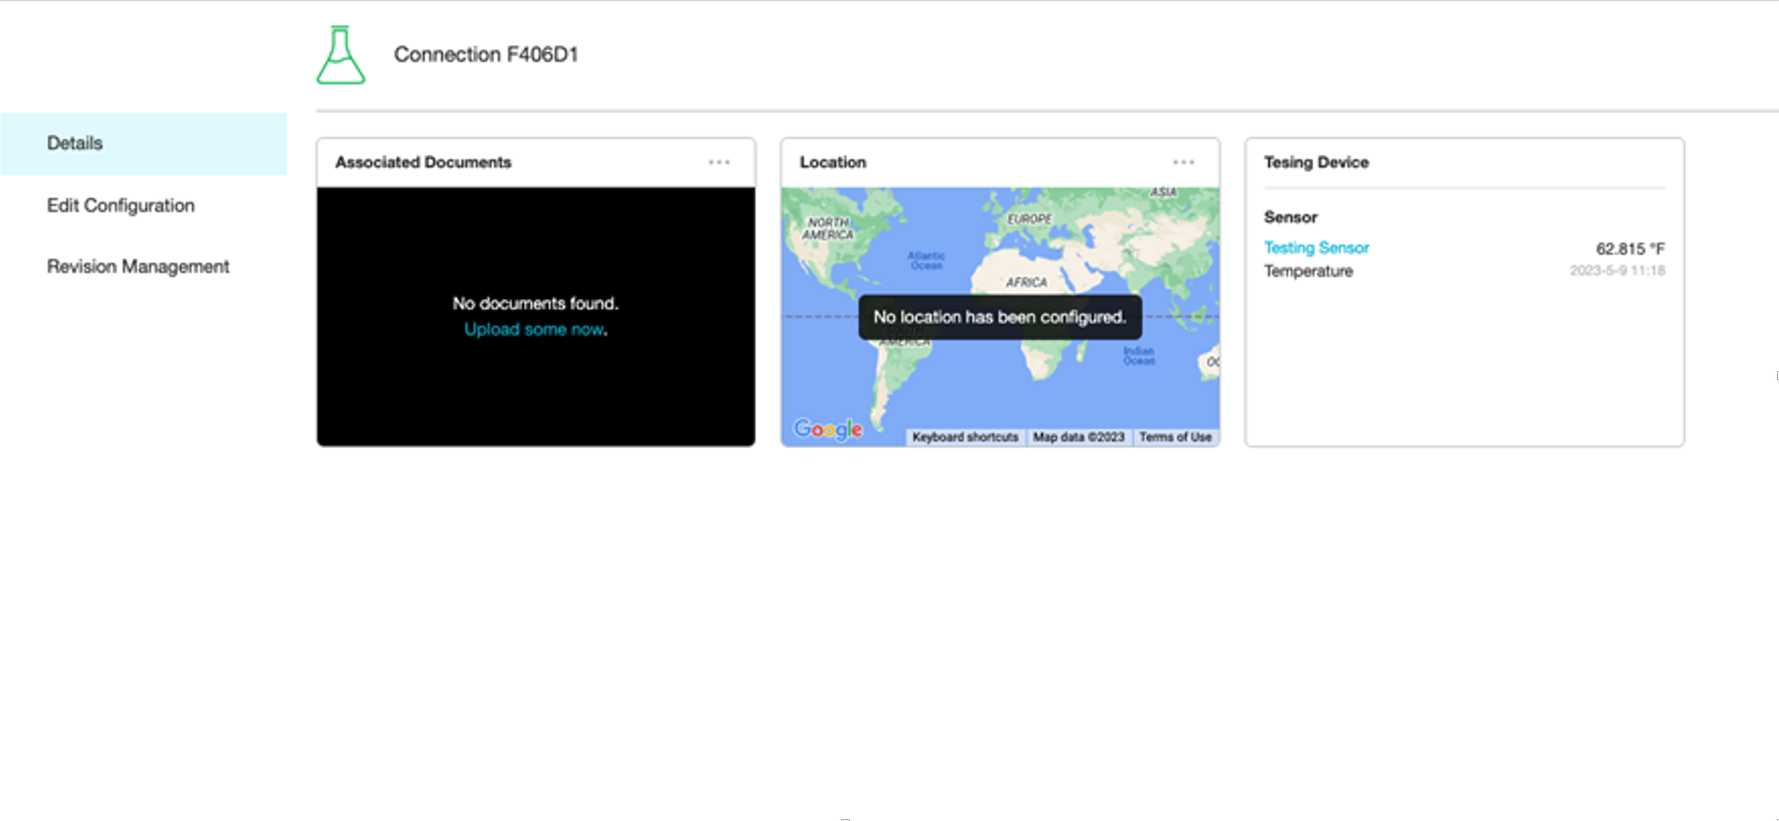Open Terms of Use map link
1779x821 pixels.
(1175, 437)
